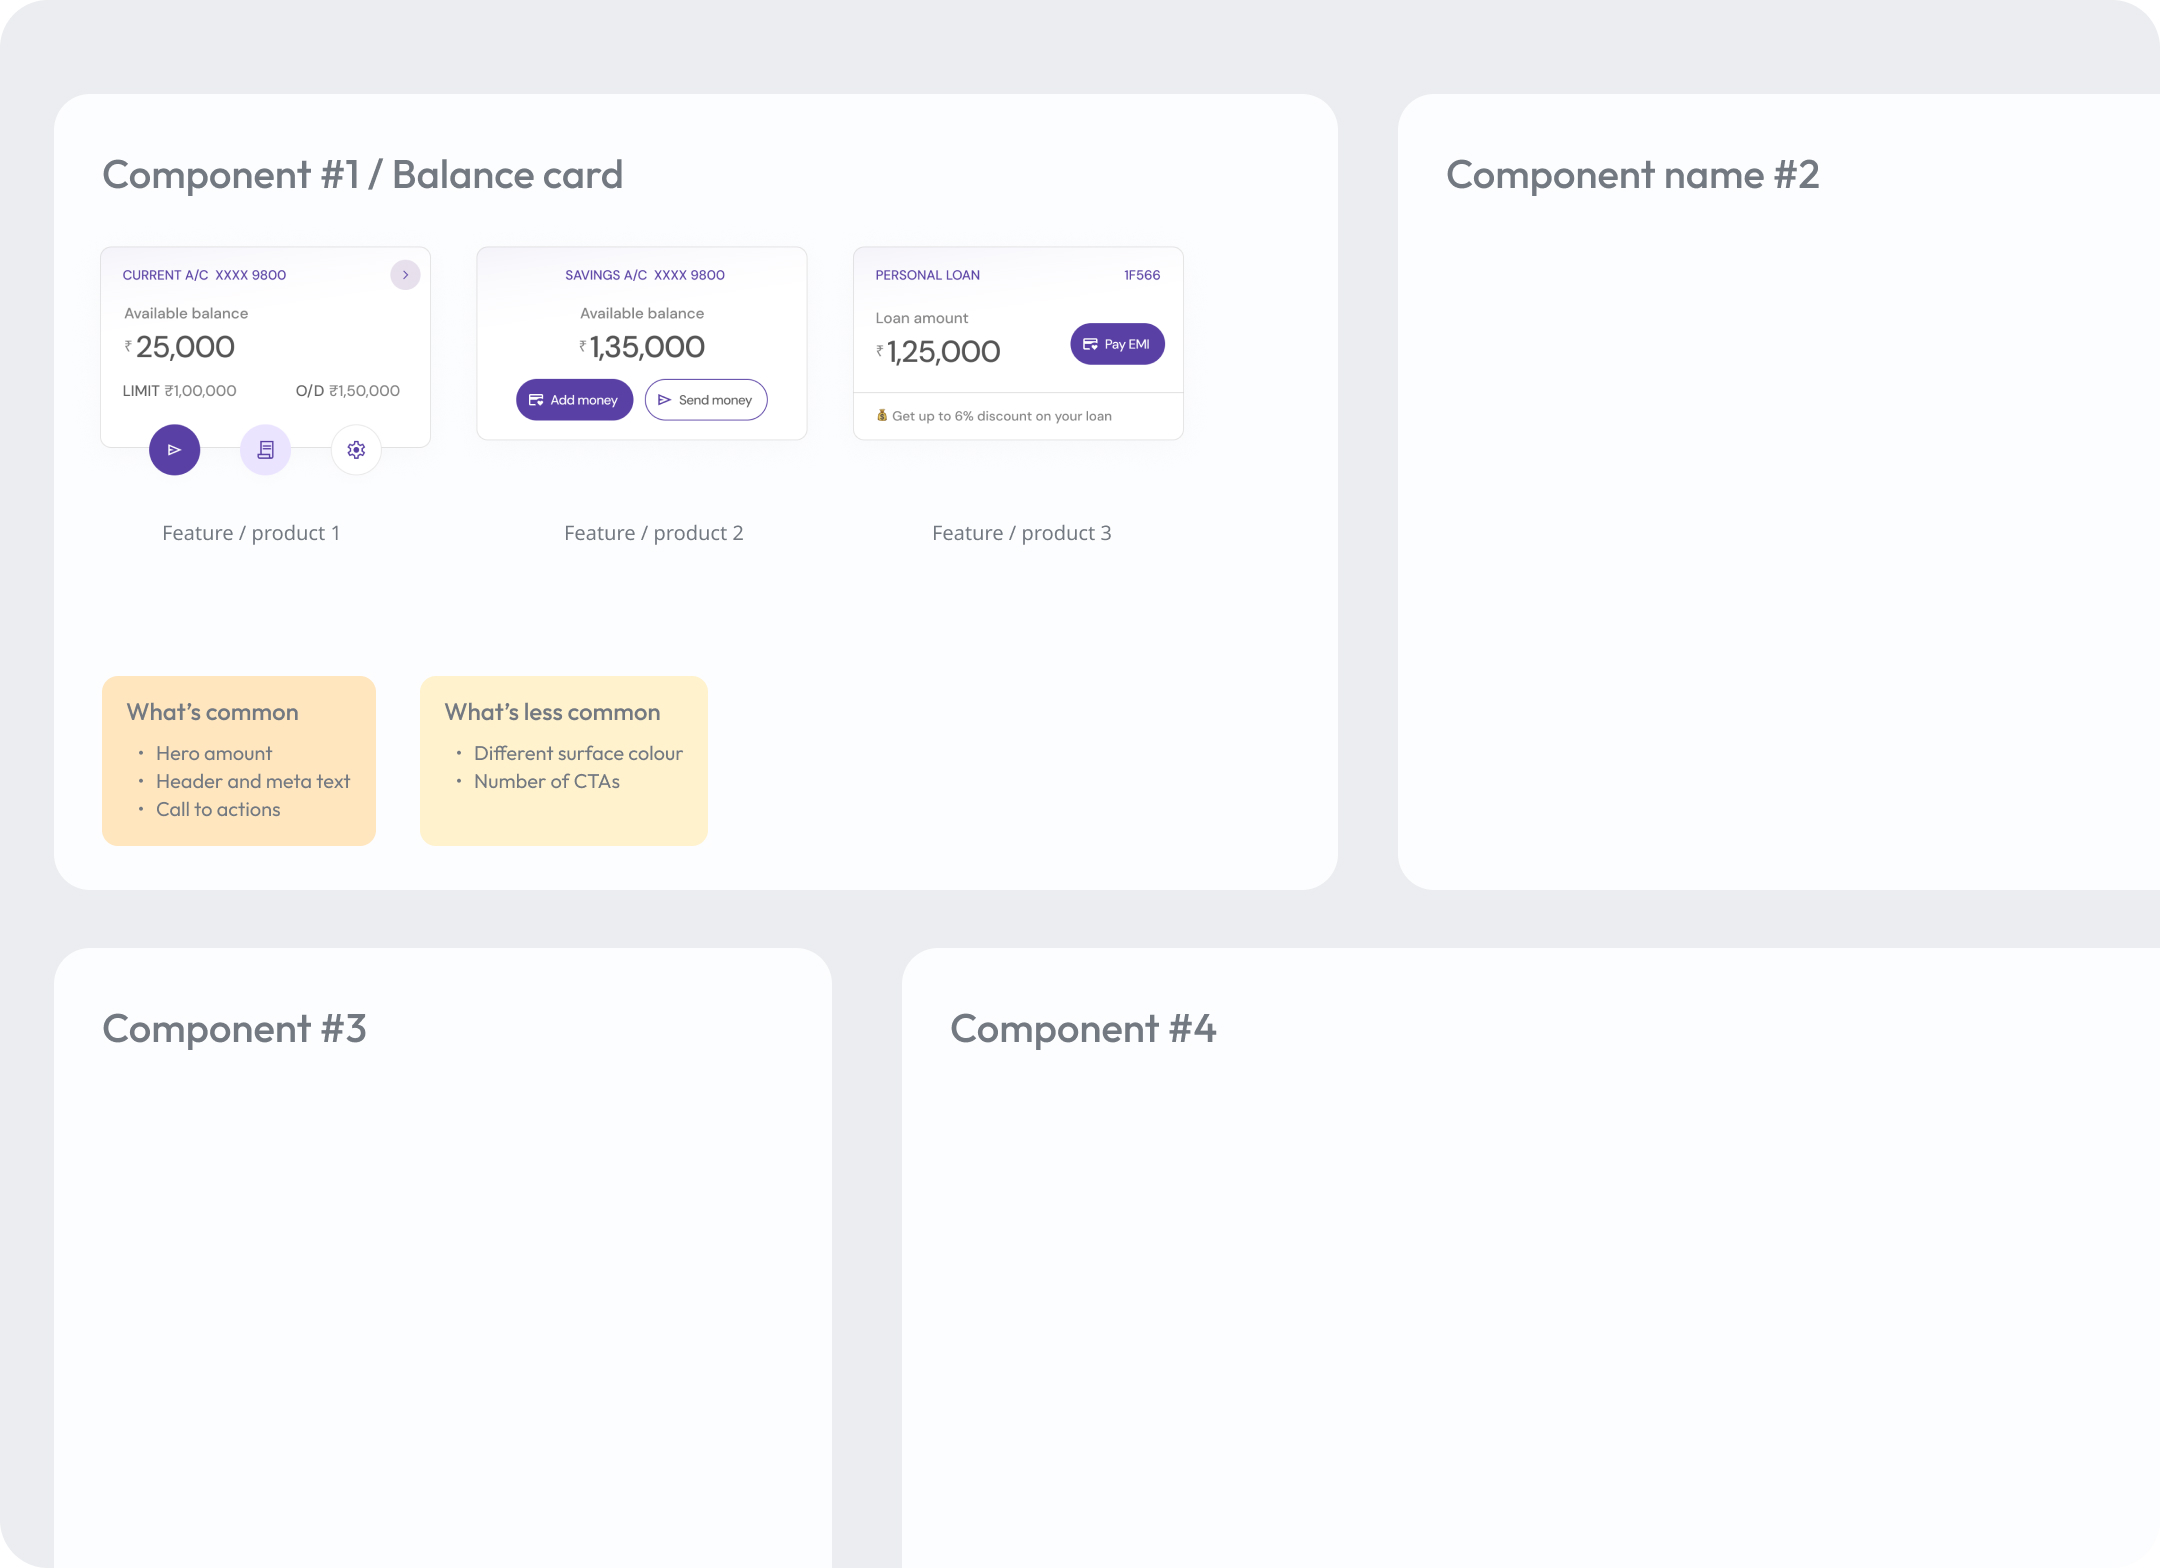Click the statement receipt icon on Current card
Image resolution: width=2160 pixels, height=1568 pixels.
(265, 450)
